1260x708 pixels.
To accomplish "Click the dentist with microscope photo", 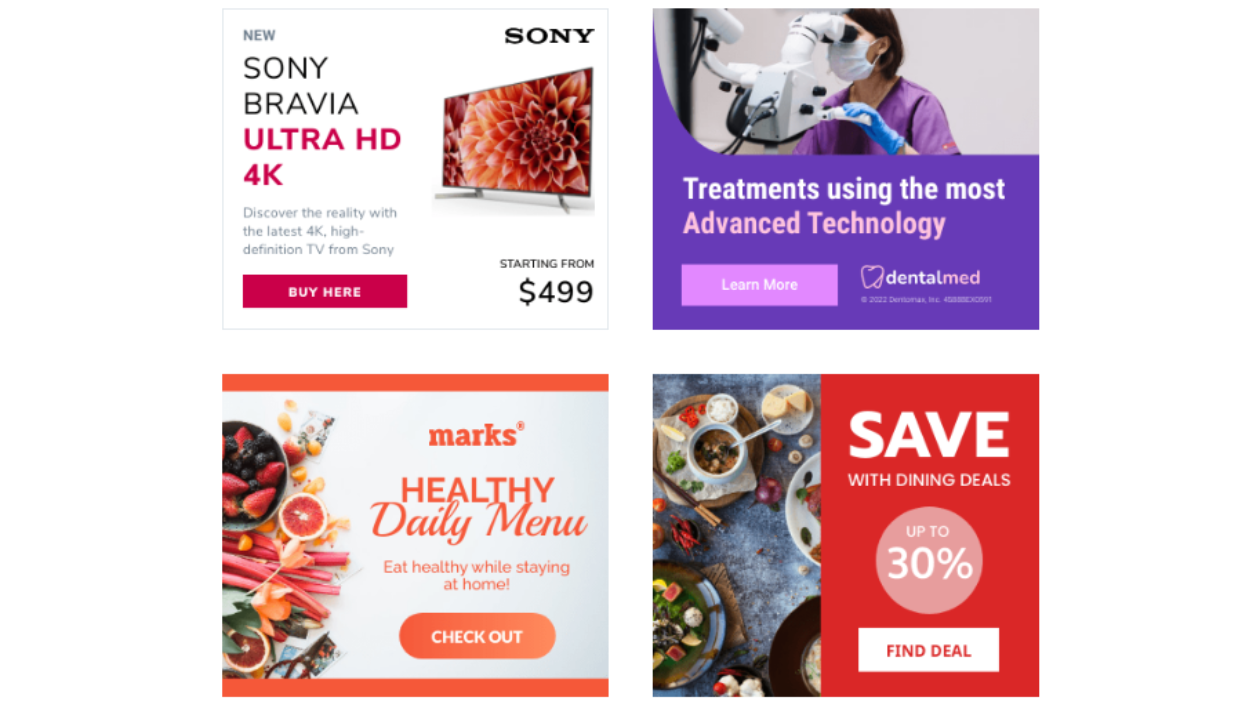I will click(846, 81).
